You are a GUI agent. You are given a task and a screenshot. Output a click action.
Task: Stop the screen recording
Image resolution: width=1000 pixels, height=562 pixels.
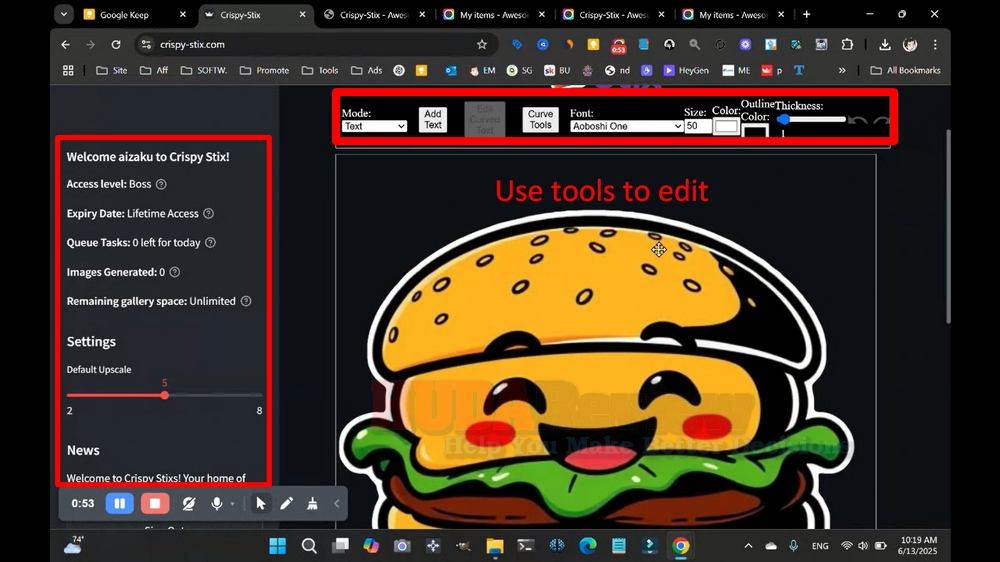point(154,504)
